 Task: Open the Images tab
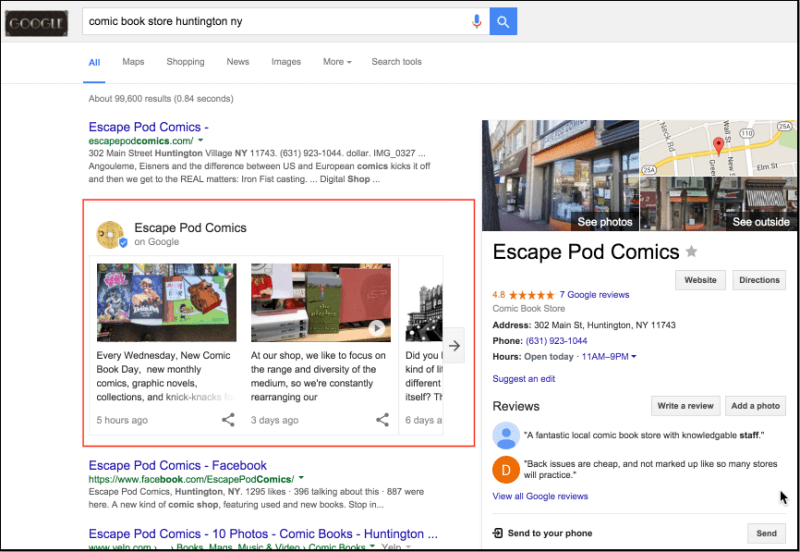click(x=286, y=62)
